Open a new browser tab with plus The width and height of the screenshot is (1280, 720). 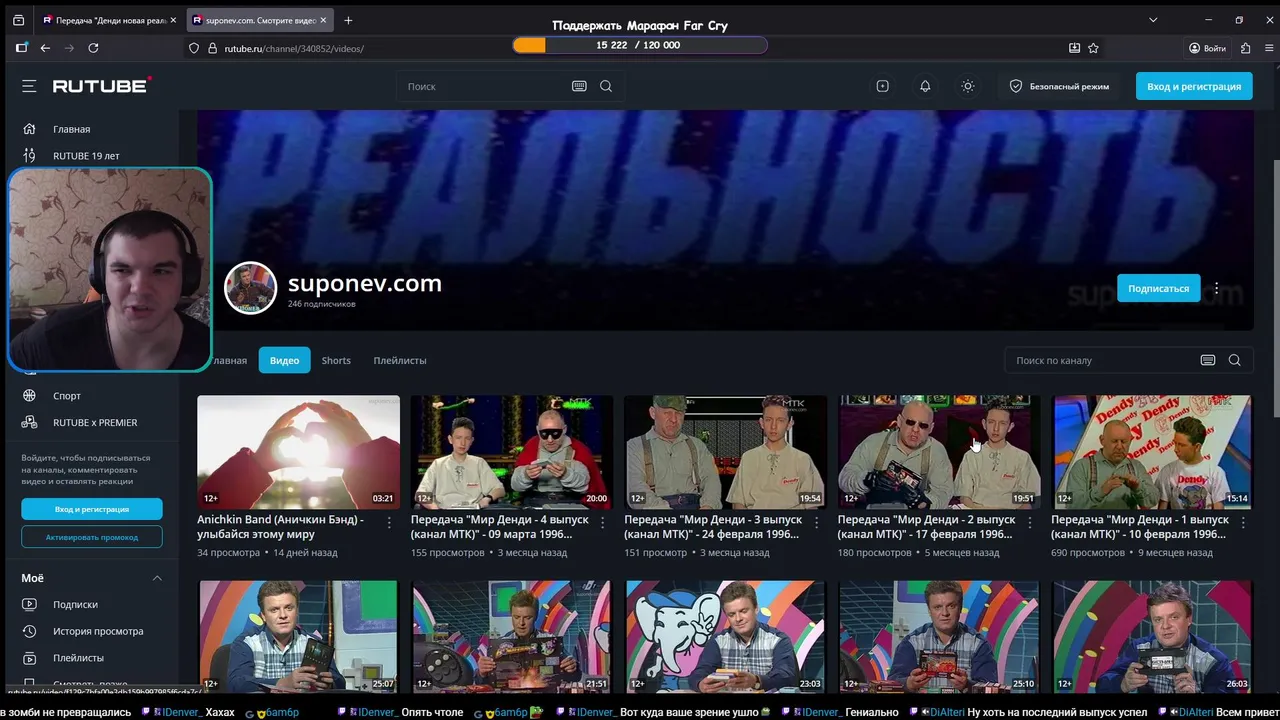coord(348,20)
